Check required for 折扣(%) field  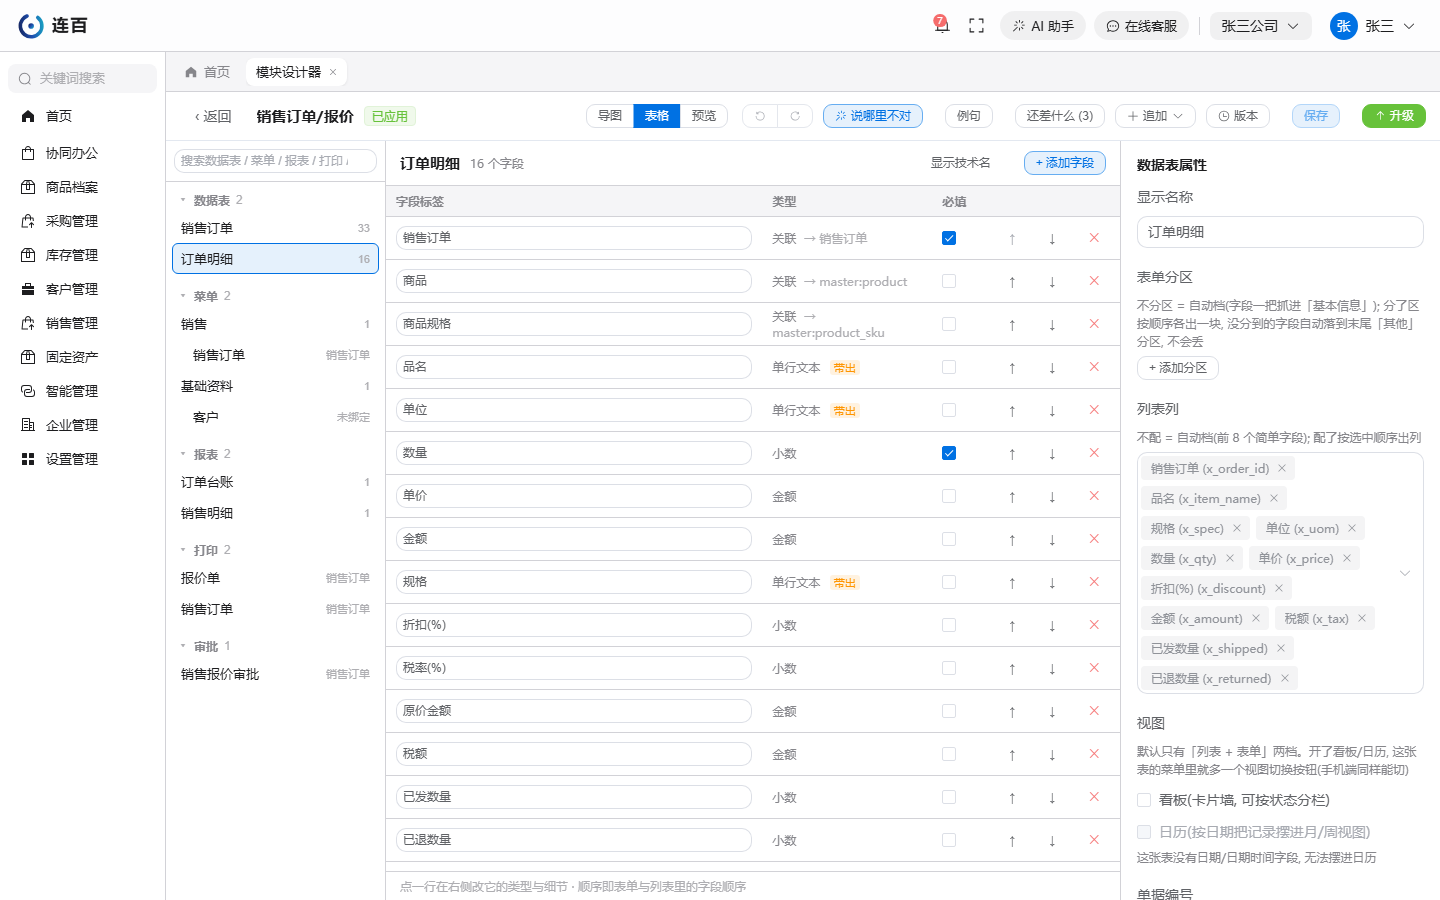click(x=949, y=625)
